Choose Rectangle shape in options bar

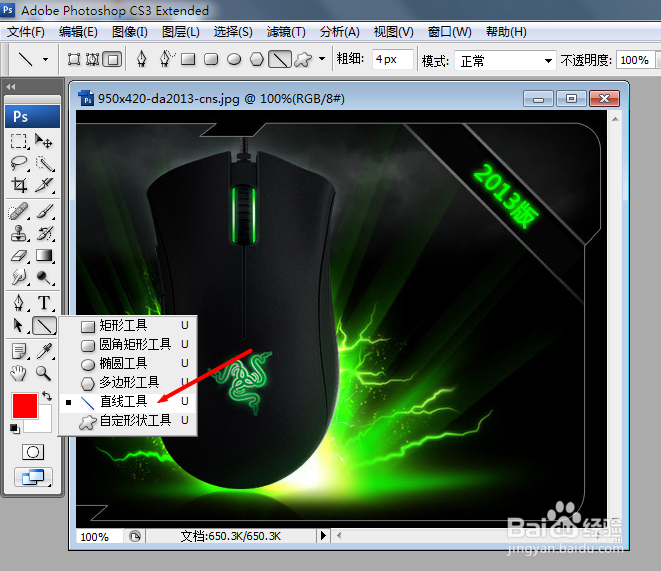pos(188,59)
